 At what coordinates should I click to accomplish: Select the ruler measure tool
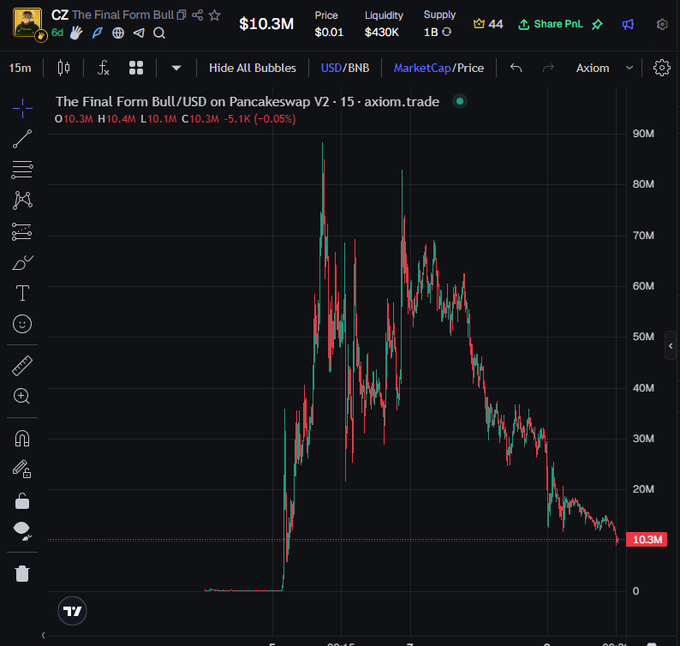pos(22,365)
